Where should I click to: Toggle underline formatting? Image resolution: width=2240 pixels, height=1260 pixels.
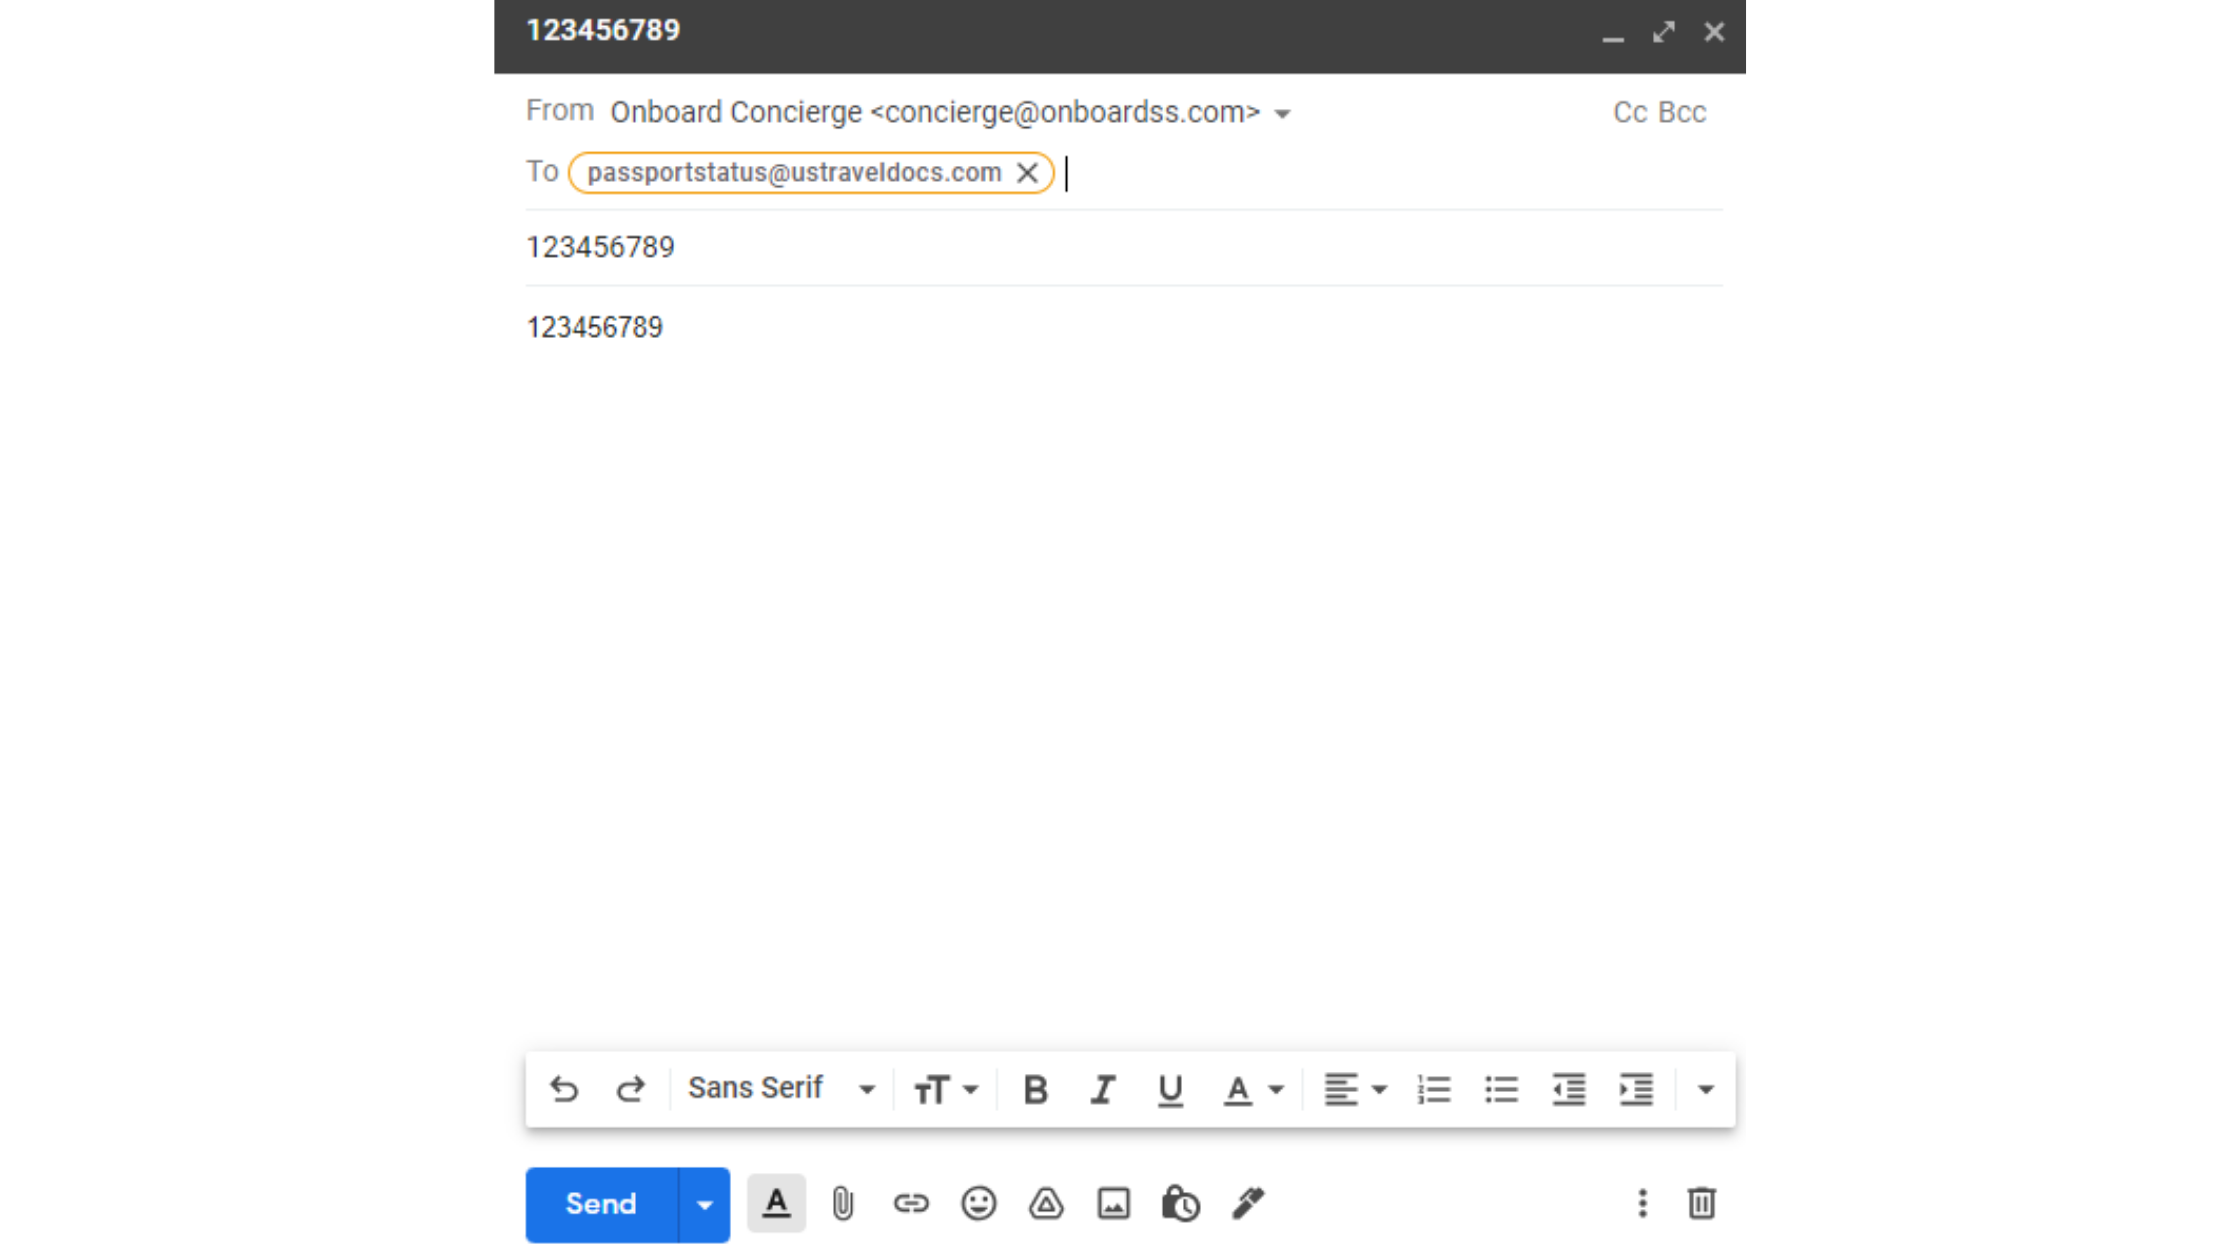(x=1170, y=1089)
